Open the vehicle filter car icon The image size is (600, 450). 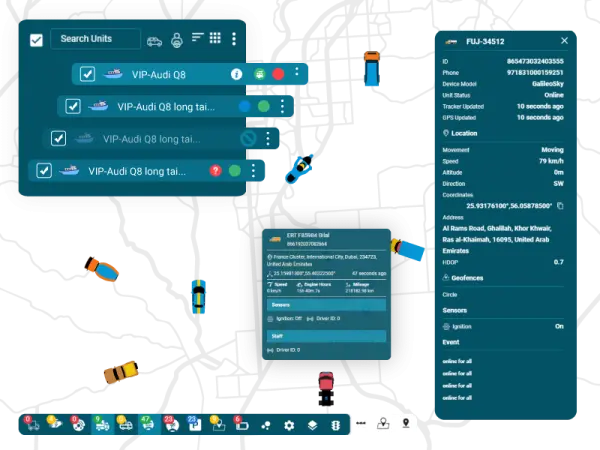click(155, 41)
